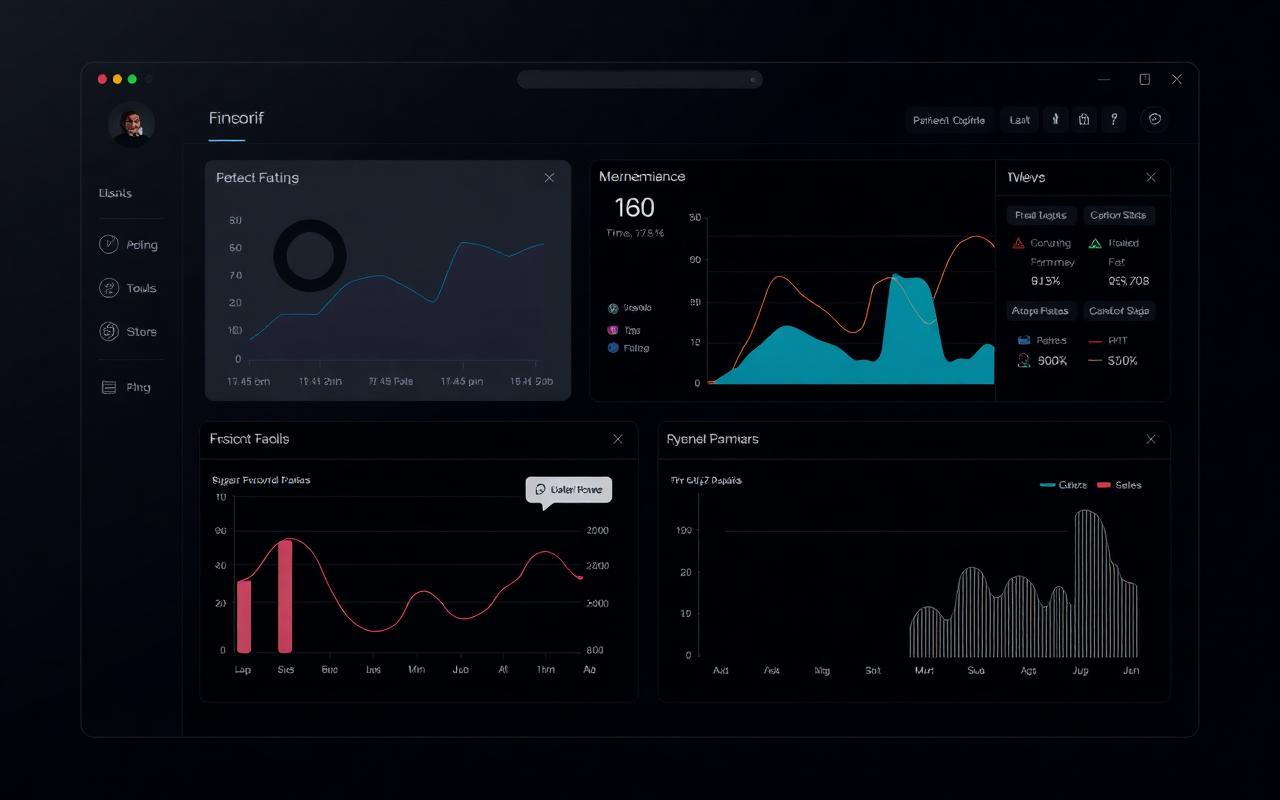Toggle the teal legend entry beside Sales
The width and height of the screenshot is (1280, 800).
[1063, 485]
